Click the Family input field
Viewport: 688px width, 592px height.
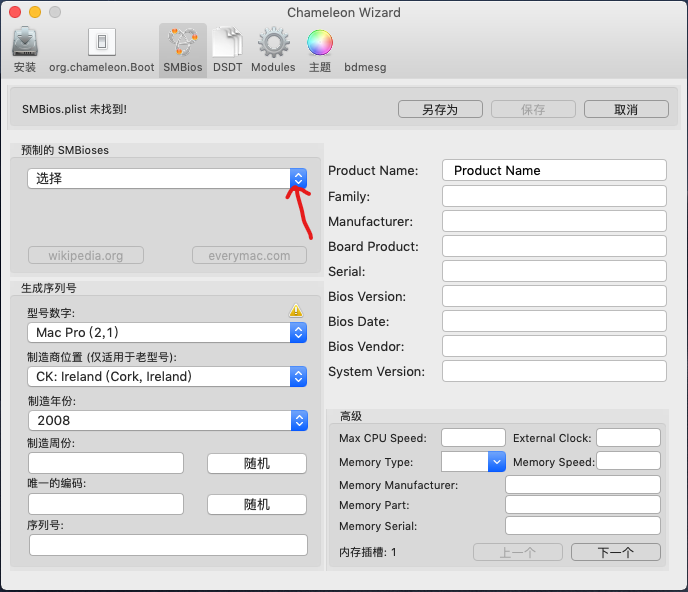click(554, 196)
